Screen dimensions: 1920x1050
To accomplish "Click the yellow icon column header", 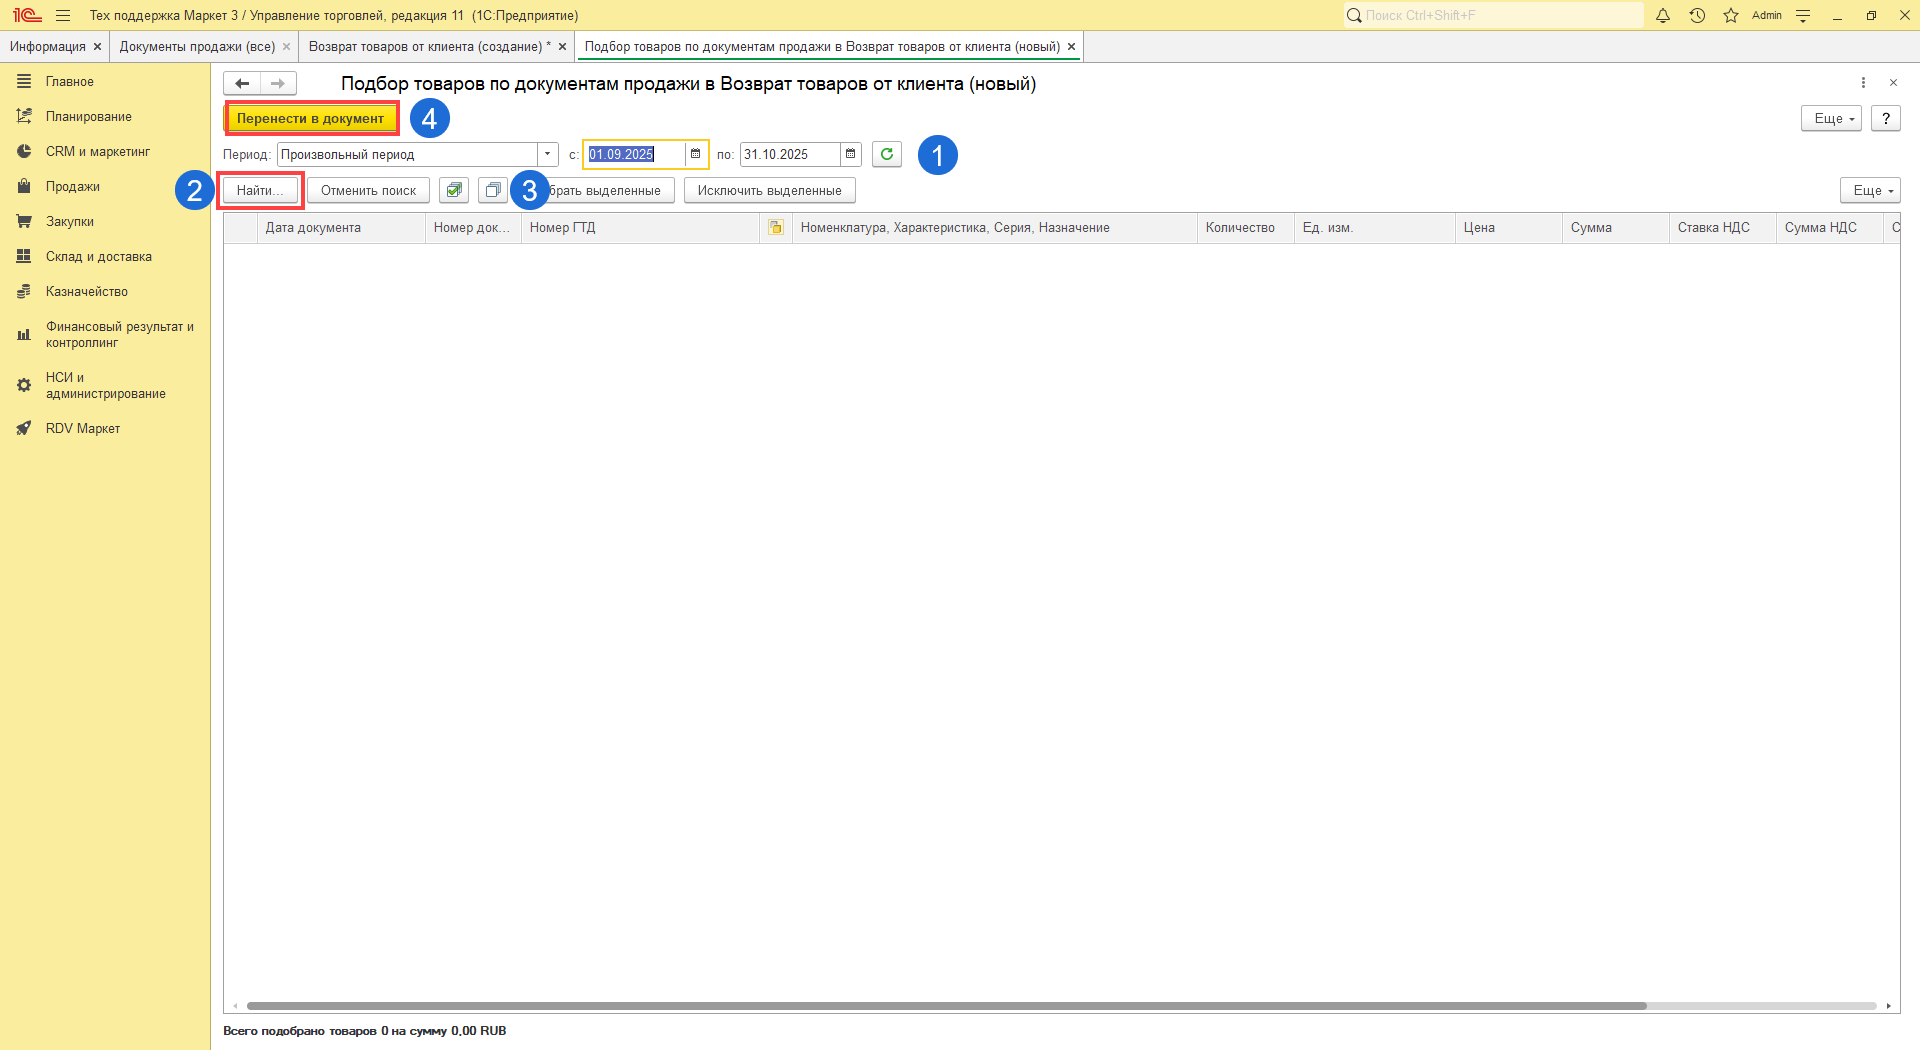I will coord(776,228).
